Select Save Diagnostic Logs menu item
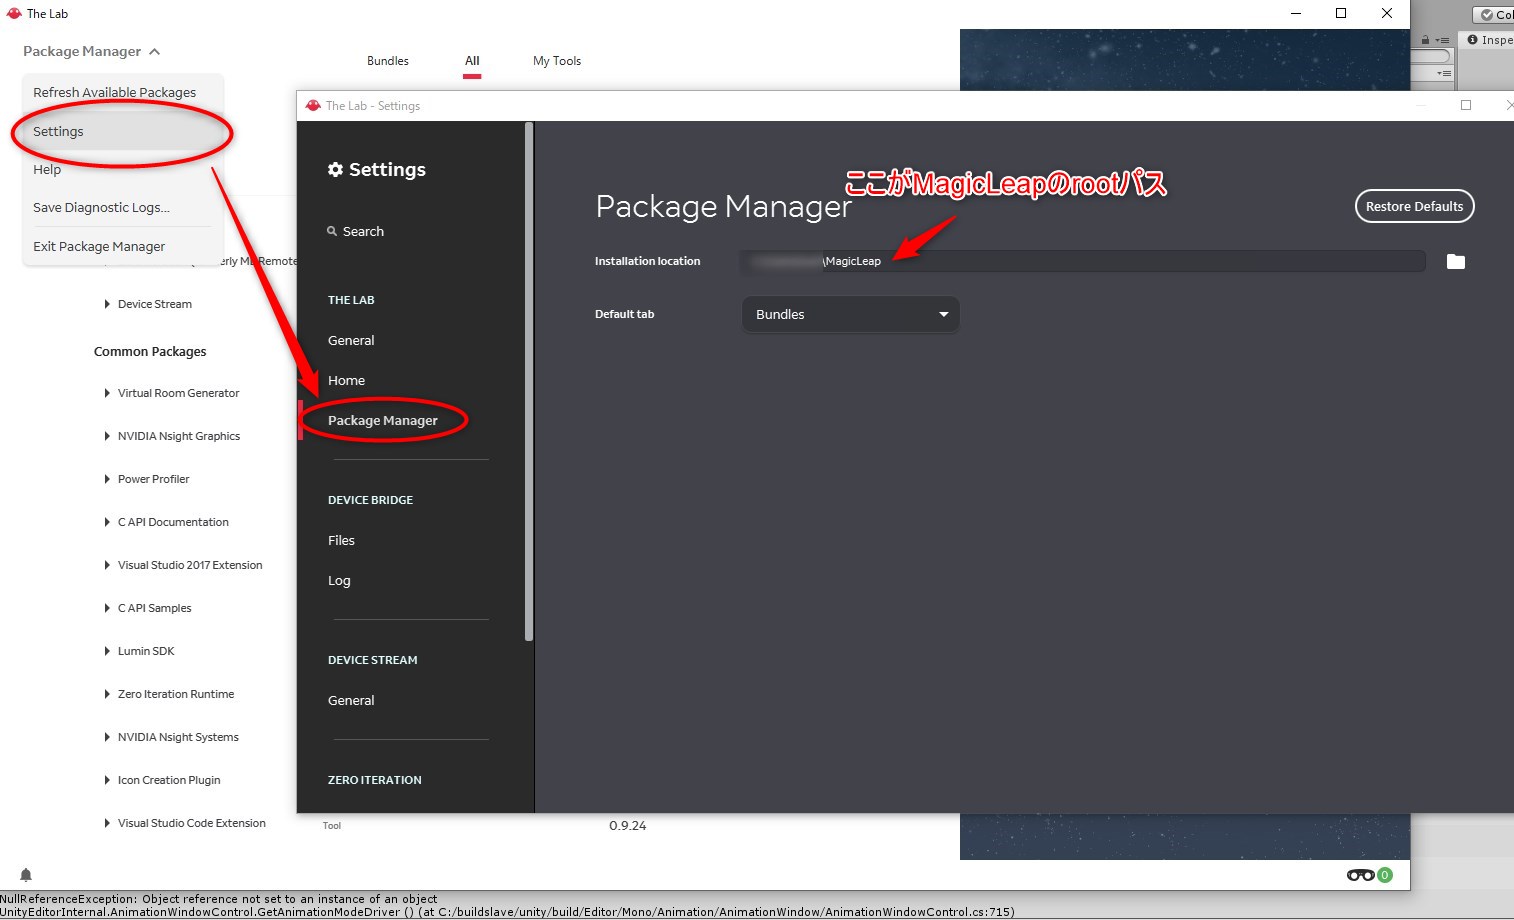This screenshot has height=920, width=1514. click(x=123, y=207)
